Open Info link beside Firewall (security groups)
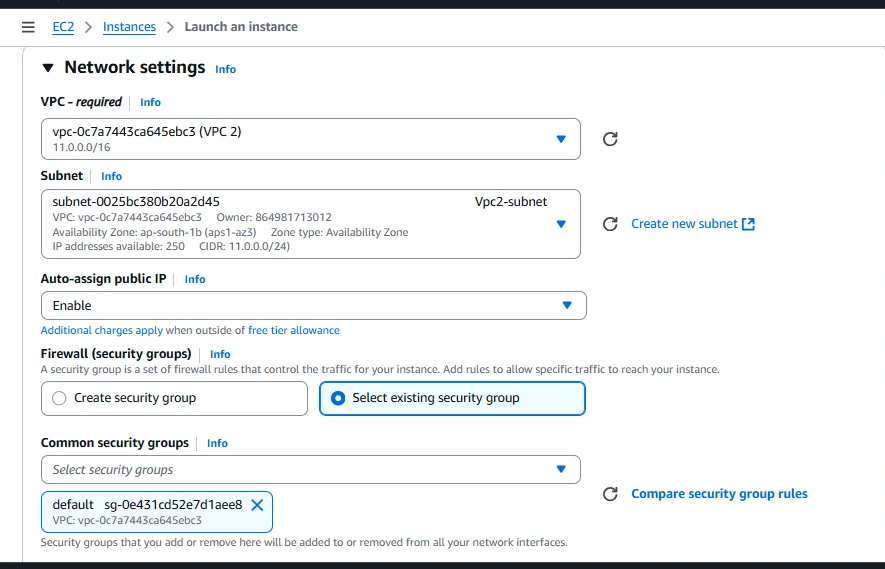 (x=220, y=354)
